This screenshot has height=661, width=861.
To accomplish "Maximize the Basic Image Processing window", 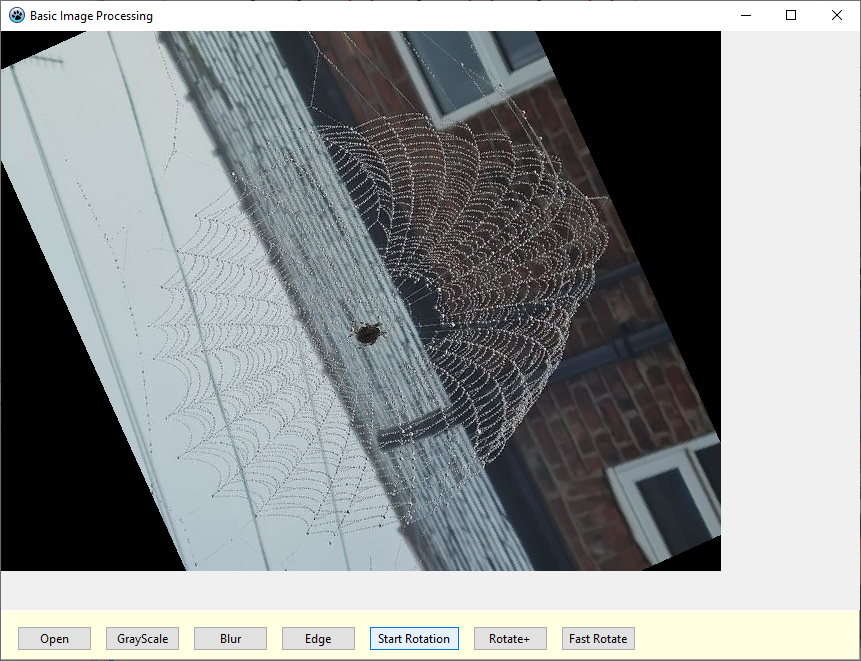I will [791, 15].
